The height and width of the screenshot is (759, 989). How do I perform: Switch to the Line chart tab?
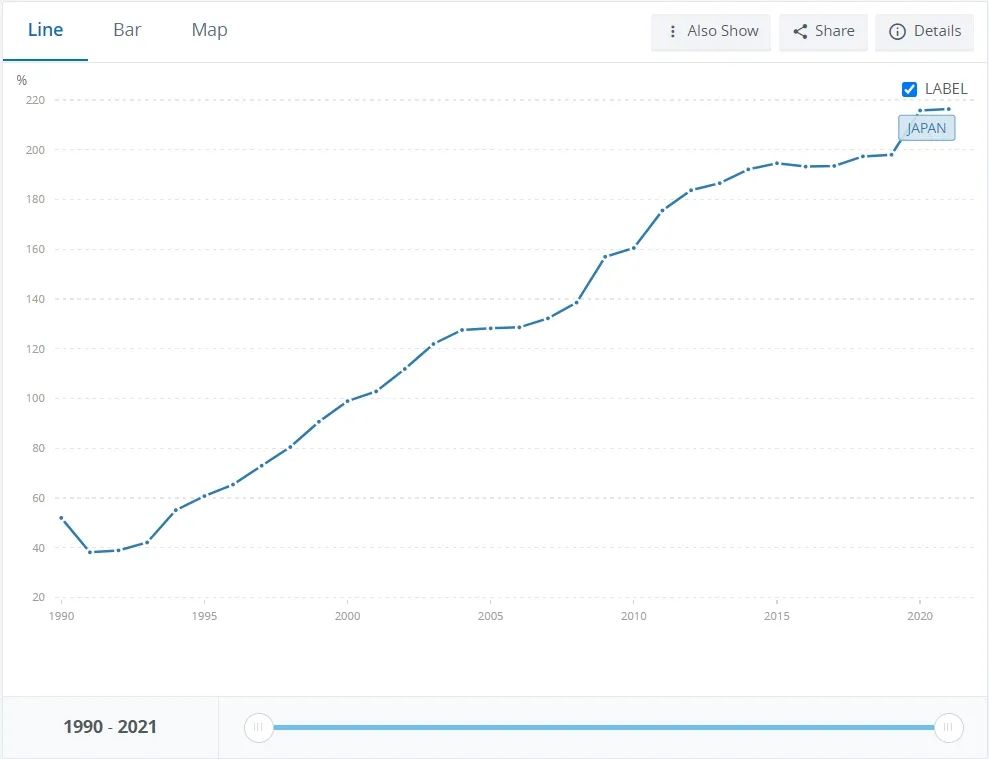[45, 30]
